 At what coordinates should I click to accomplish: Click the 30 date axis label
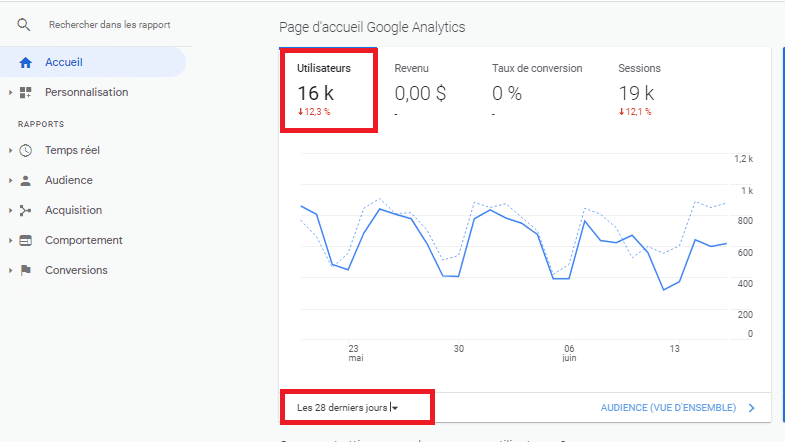459,348
